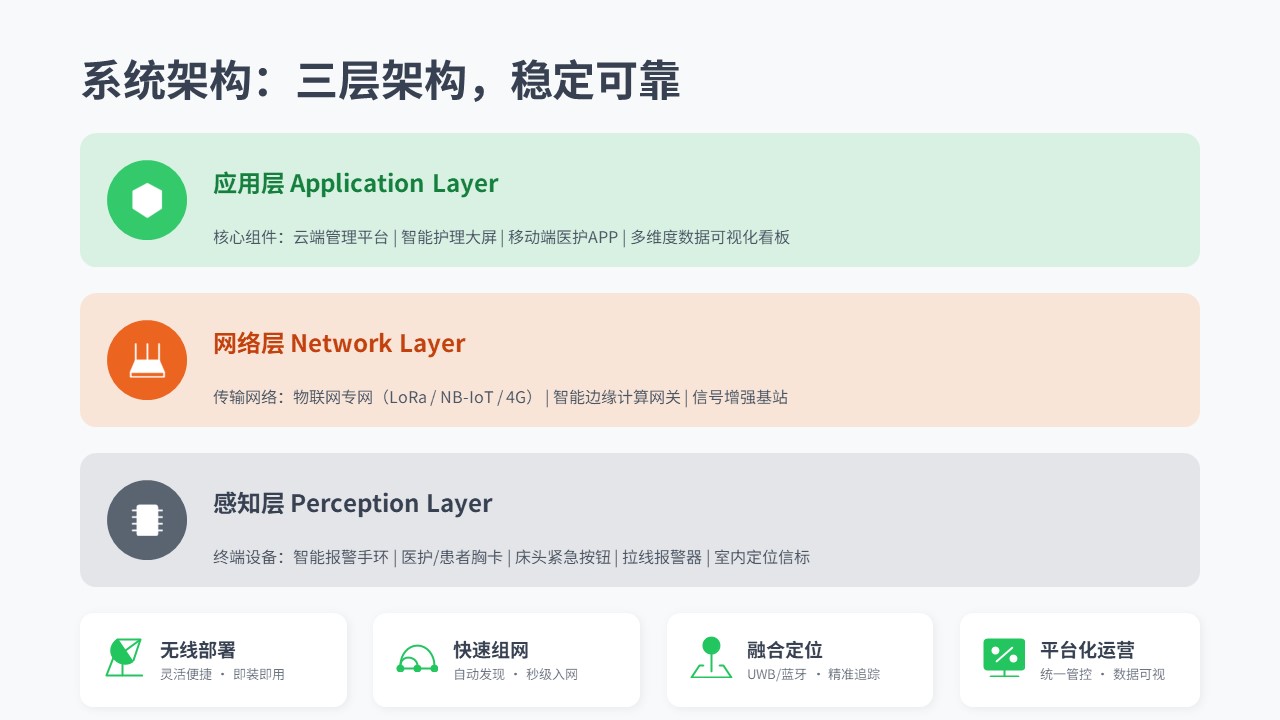Click the gray chip Perception Layer icon
This screenshot has width=1280, height=720.
(x=147, y=520)
